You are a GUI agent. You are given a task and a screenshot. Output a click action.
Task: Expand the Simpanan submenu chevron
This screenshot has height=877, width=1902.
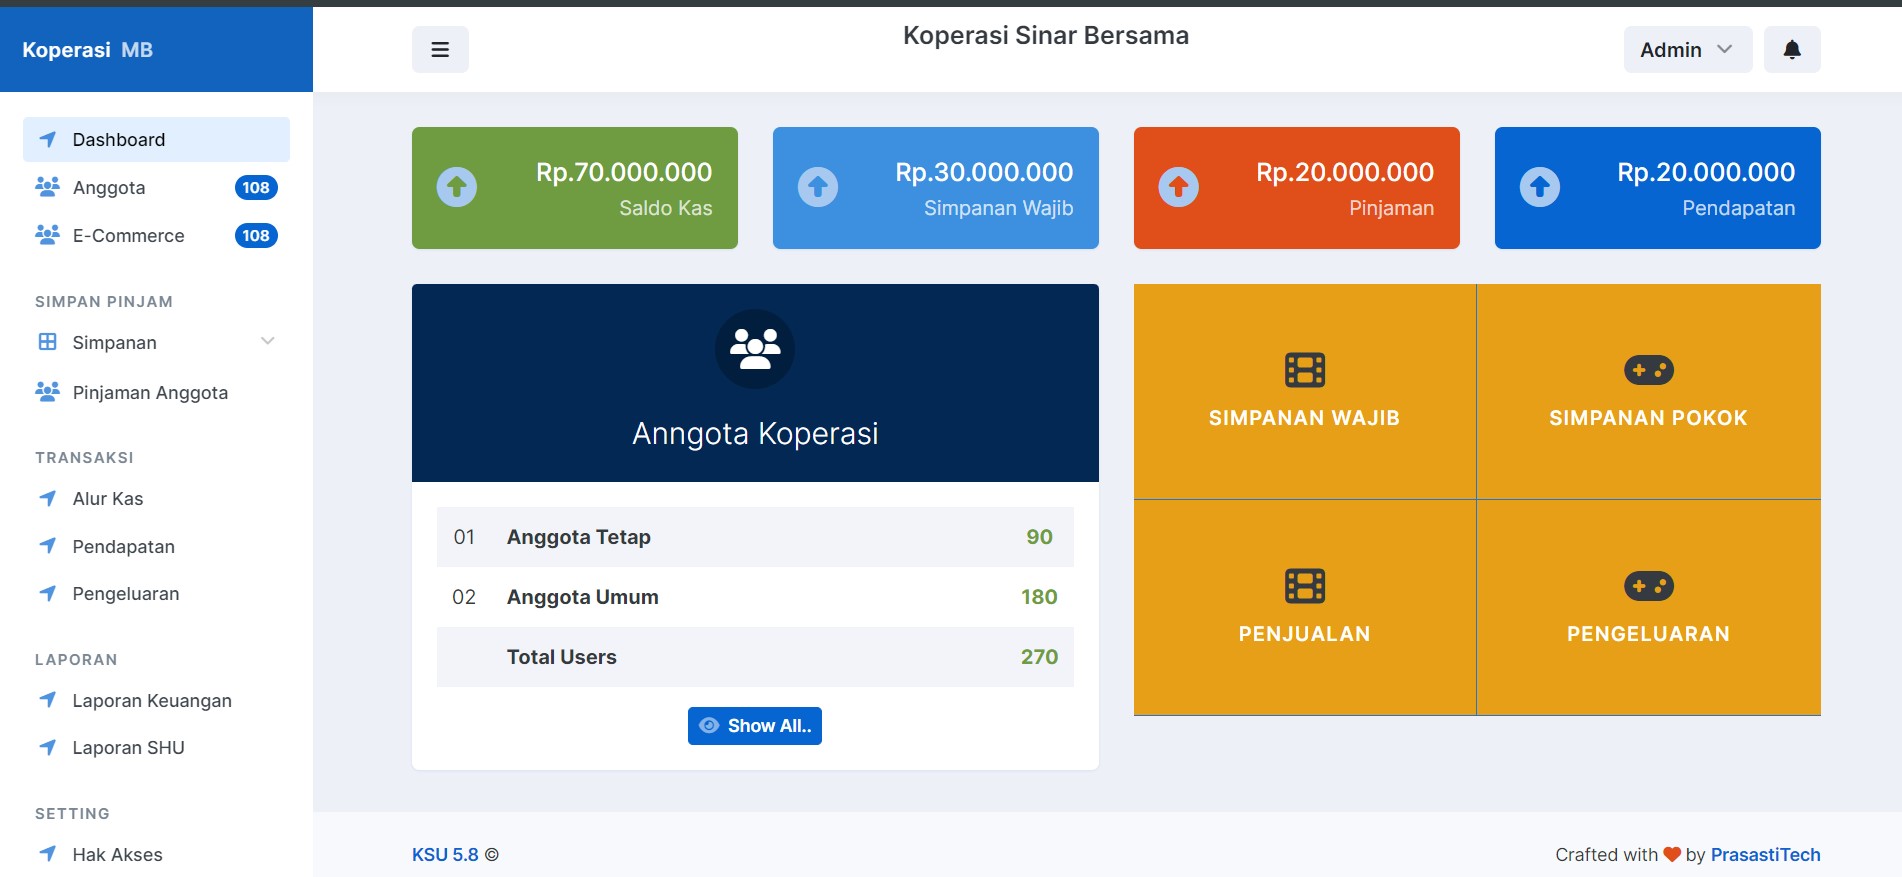coord(267,342)
